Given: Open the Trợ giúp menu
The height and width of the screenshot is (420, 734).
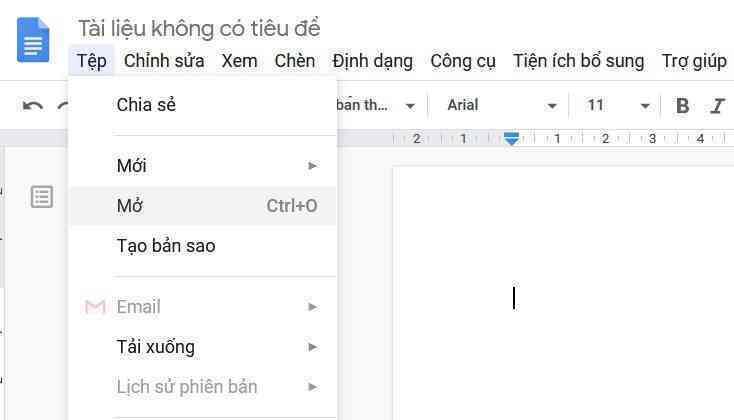Looking at the screenshot, I should pos(694,61).
